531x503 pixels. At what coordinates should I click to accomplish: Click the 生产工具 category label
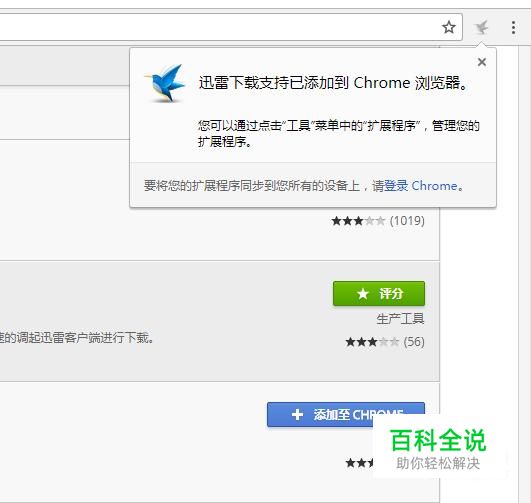coord(400,319)
